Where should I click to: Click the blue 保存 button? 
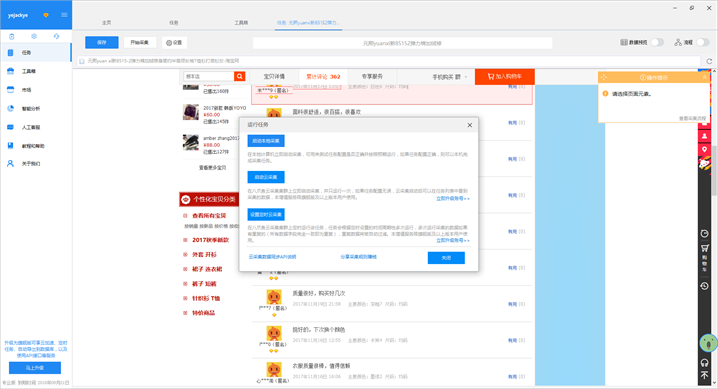click(102, 43)
